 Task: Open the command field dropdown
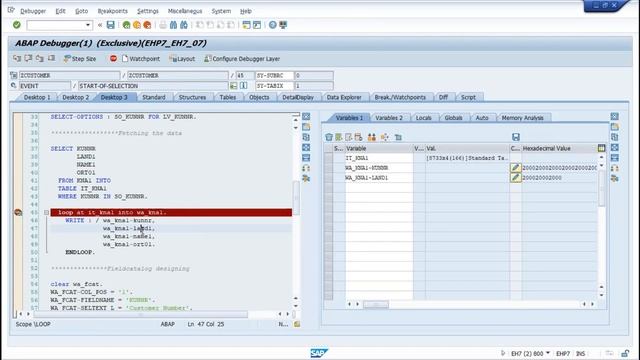pos(87,25)
